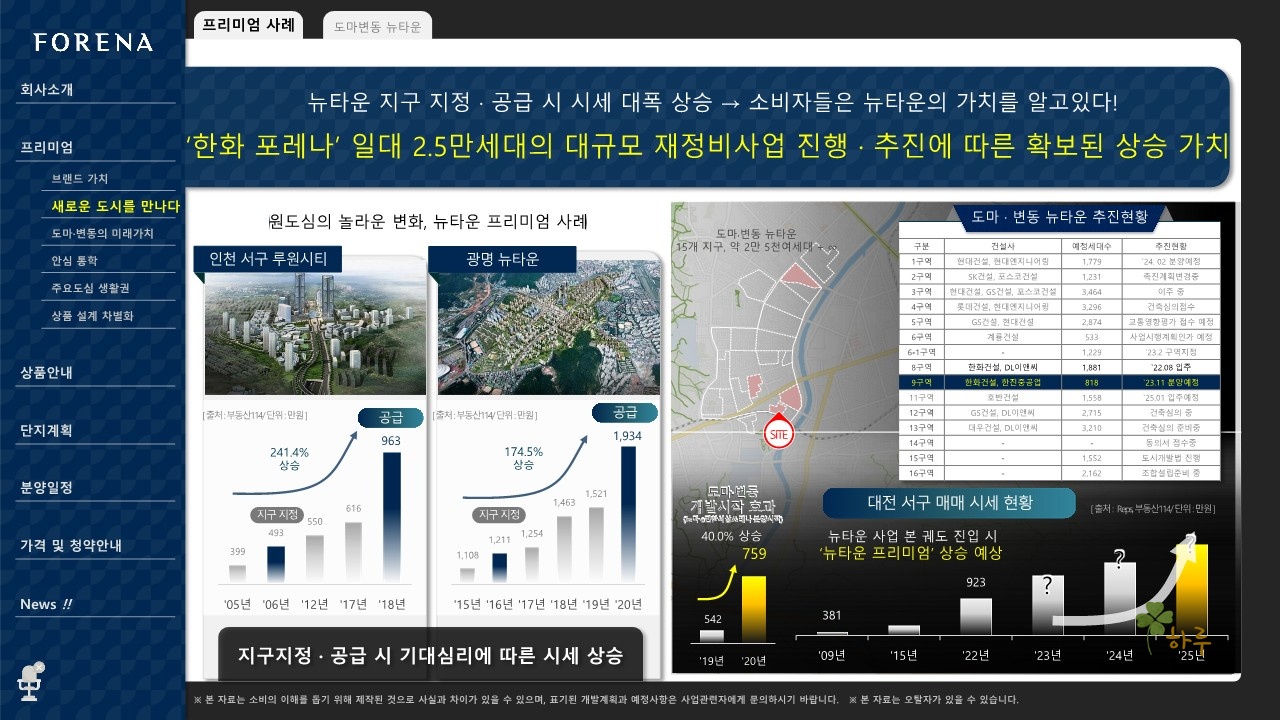Open 가격 및 청약안내 menu
This screenshot has height=720, width=1280.
click(x=71, y=545)
